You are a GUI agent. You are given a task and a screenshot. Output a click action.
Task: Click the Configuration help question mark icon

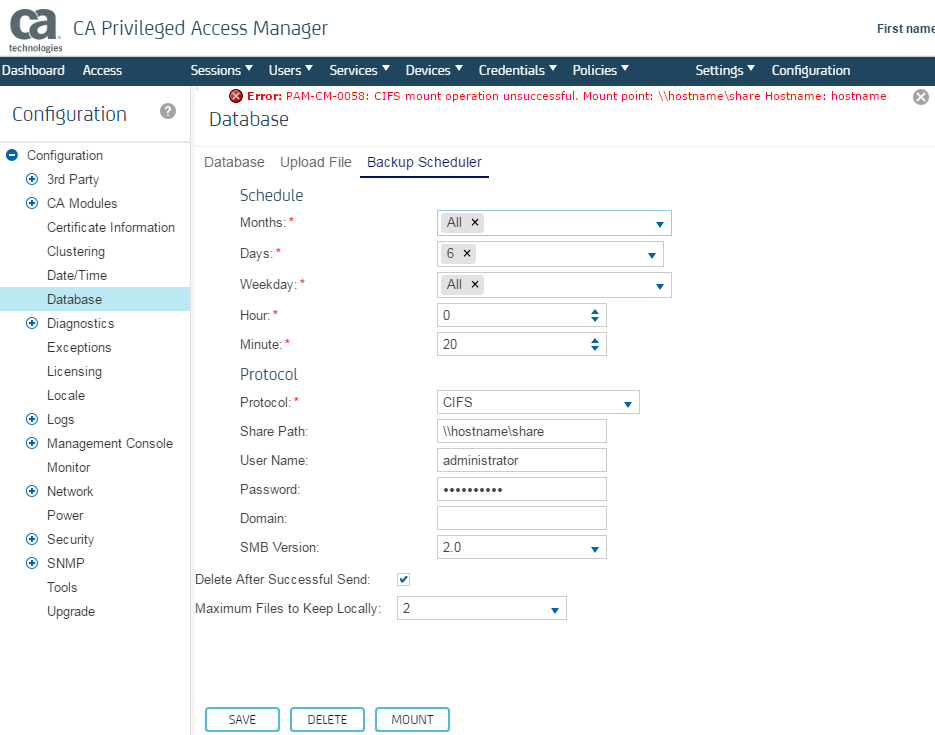[168, 111]
